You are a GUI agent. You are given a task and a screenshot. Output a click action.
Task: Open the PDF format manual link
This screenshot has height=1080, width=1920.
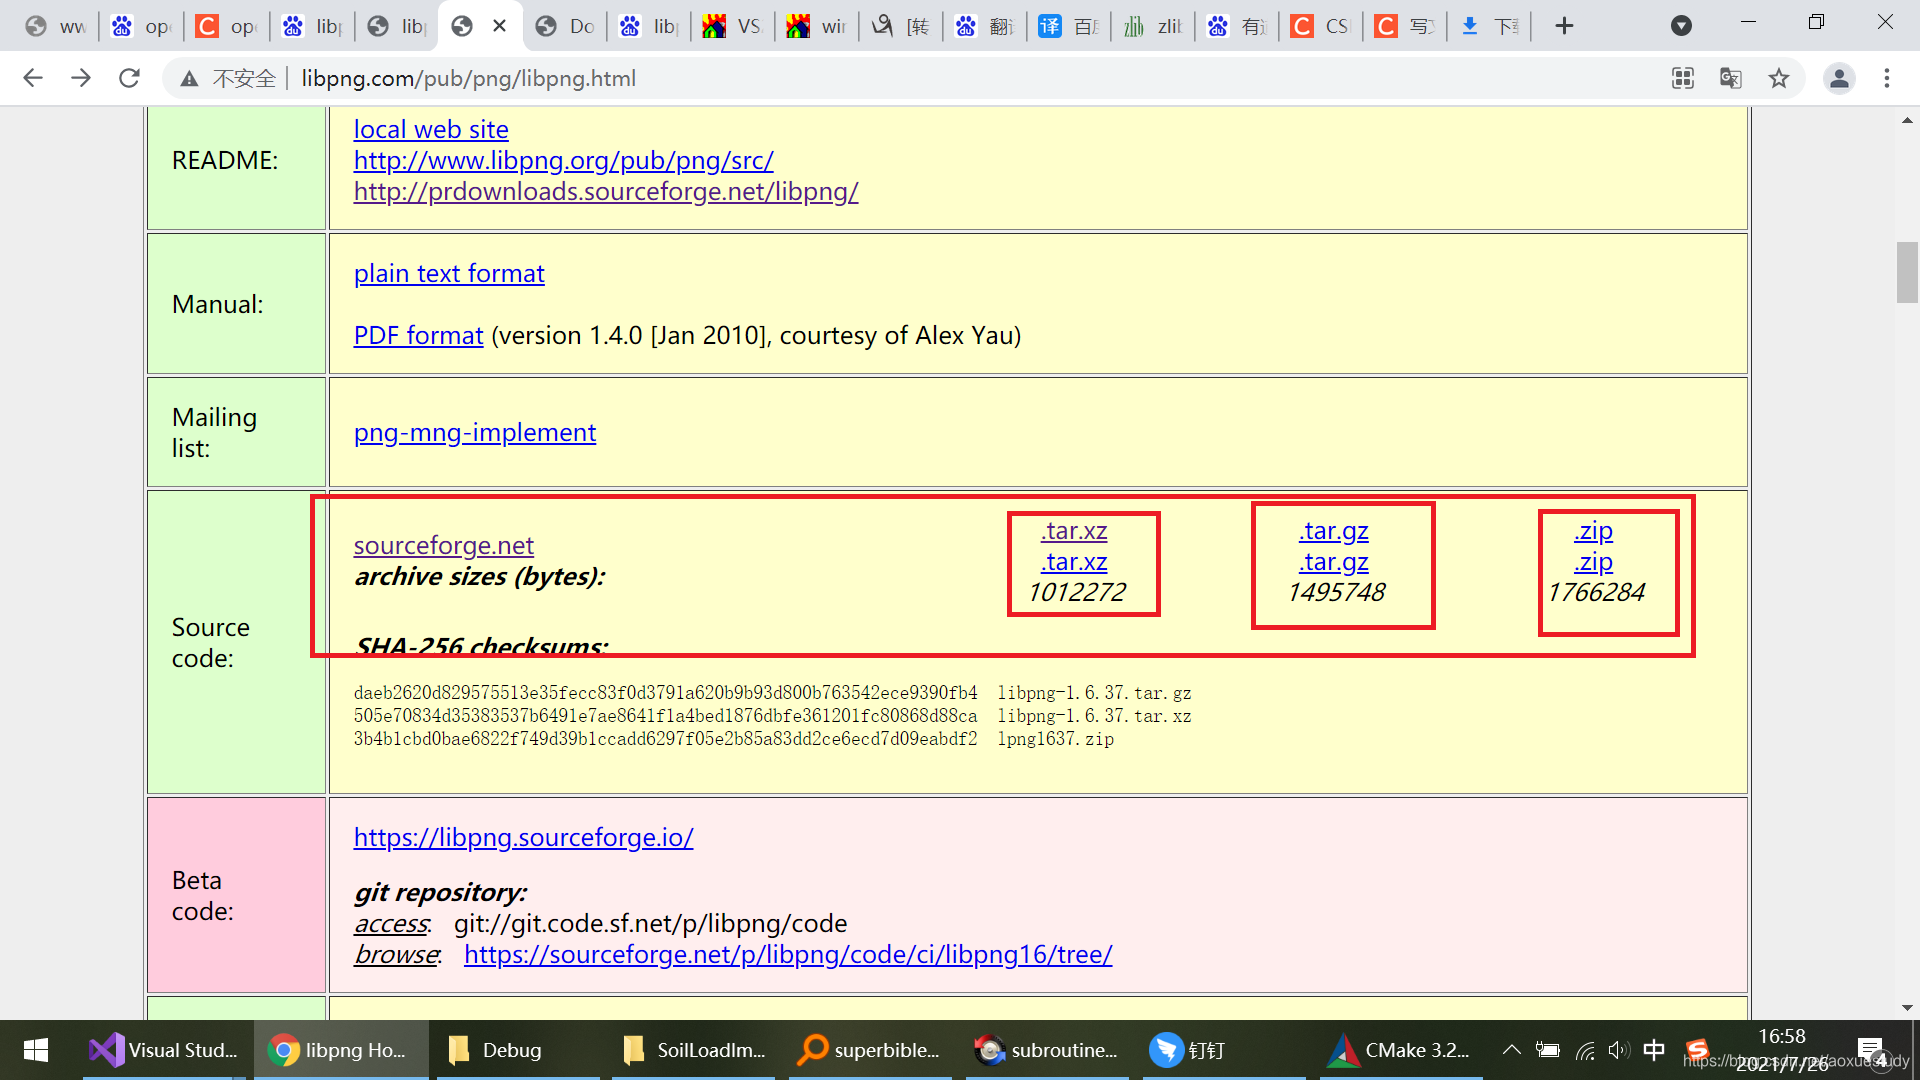(x=418, y=336)
